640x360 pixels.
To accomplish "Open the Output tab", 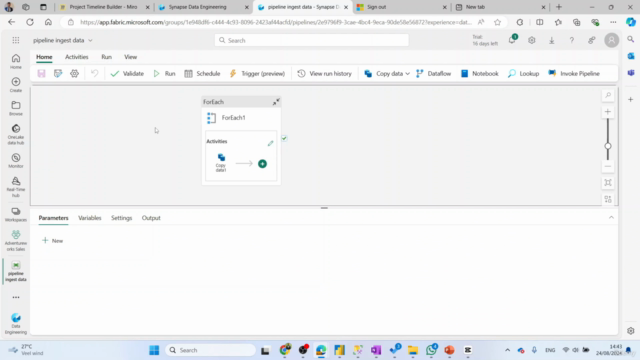I will 151,218.
